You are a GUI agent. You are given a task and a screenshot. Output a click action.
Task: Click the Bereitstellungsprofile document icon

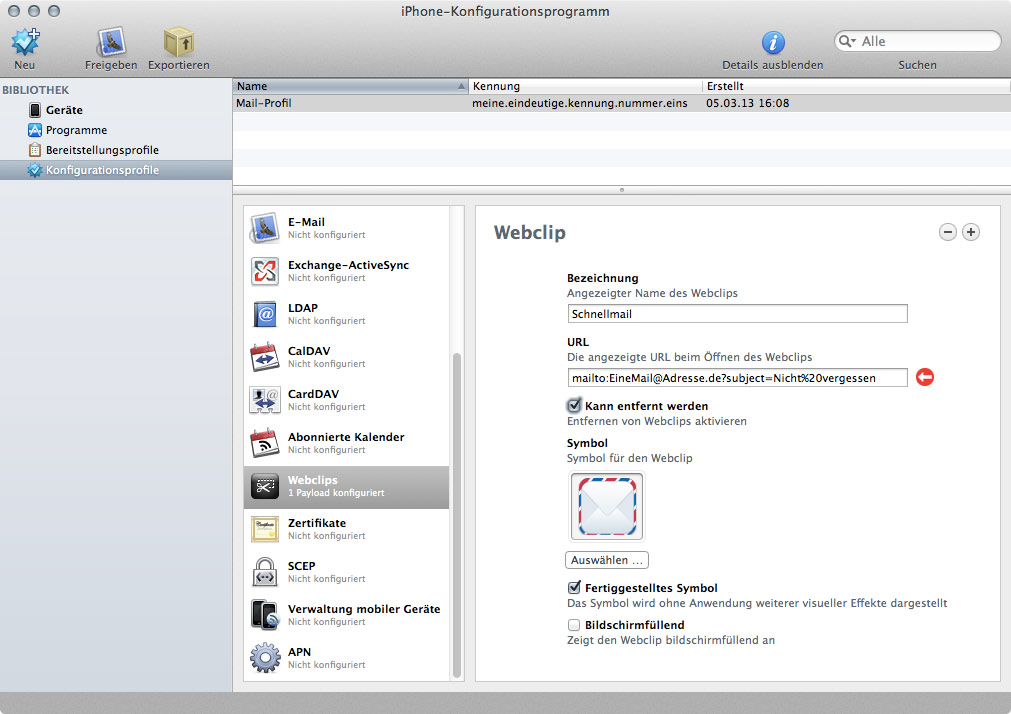(x=35, y=150)
